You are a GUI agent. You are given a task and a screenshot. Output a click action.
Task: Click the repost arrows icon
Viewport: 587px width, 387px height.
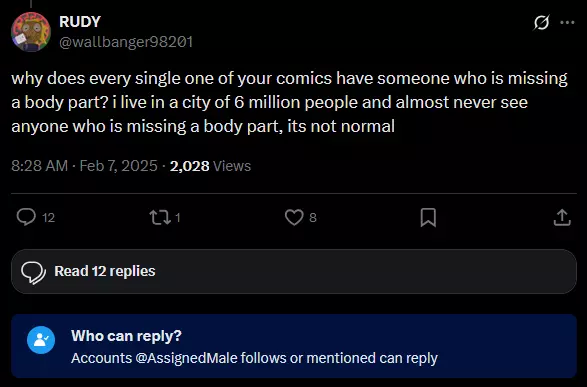pos(160,217)
